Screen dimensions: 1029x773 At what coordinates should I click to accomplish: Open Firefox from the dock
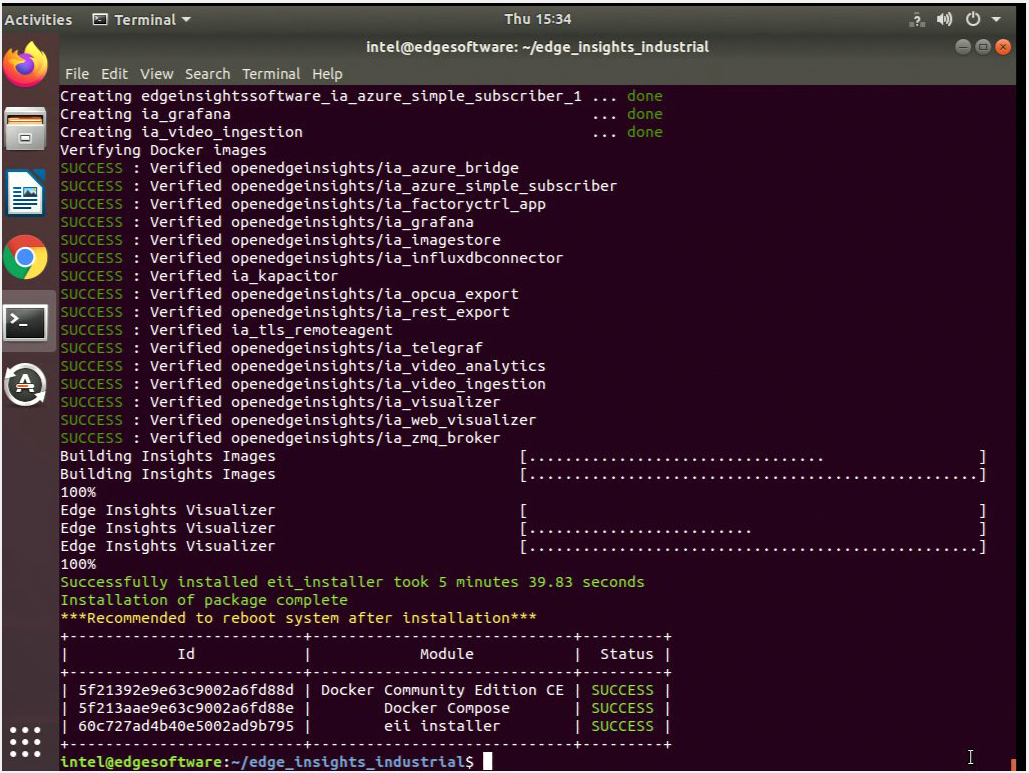pyautogui.click(x=26, y=64)
